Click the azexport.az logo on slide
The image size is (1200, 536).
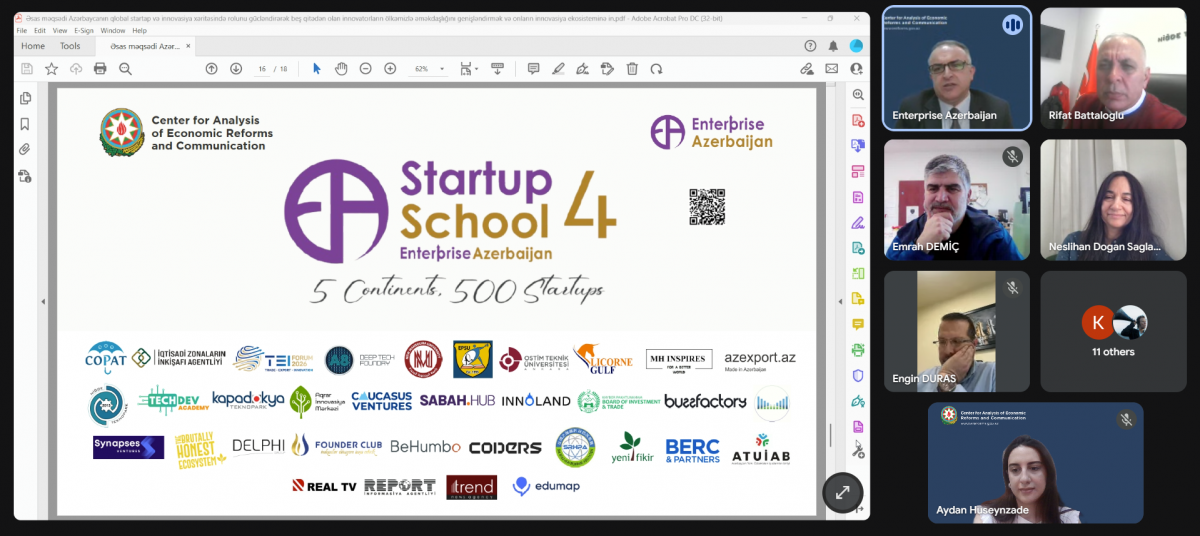(x=760, y=360)
